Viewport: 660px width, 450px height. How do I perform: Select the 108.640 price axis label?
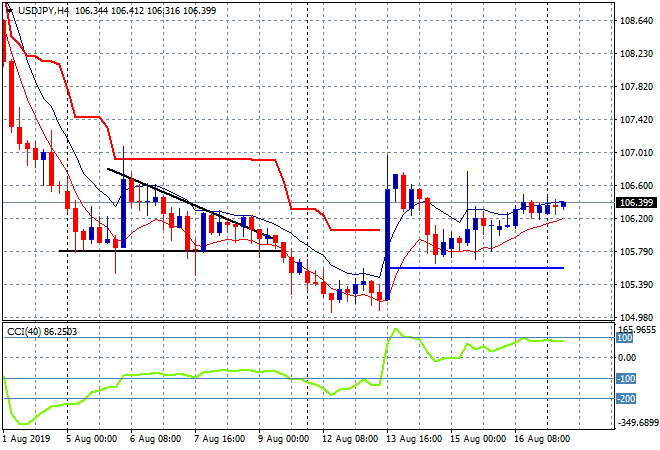pos(636,21)
